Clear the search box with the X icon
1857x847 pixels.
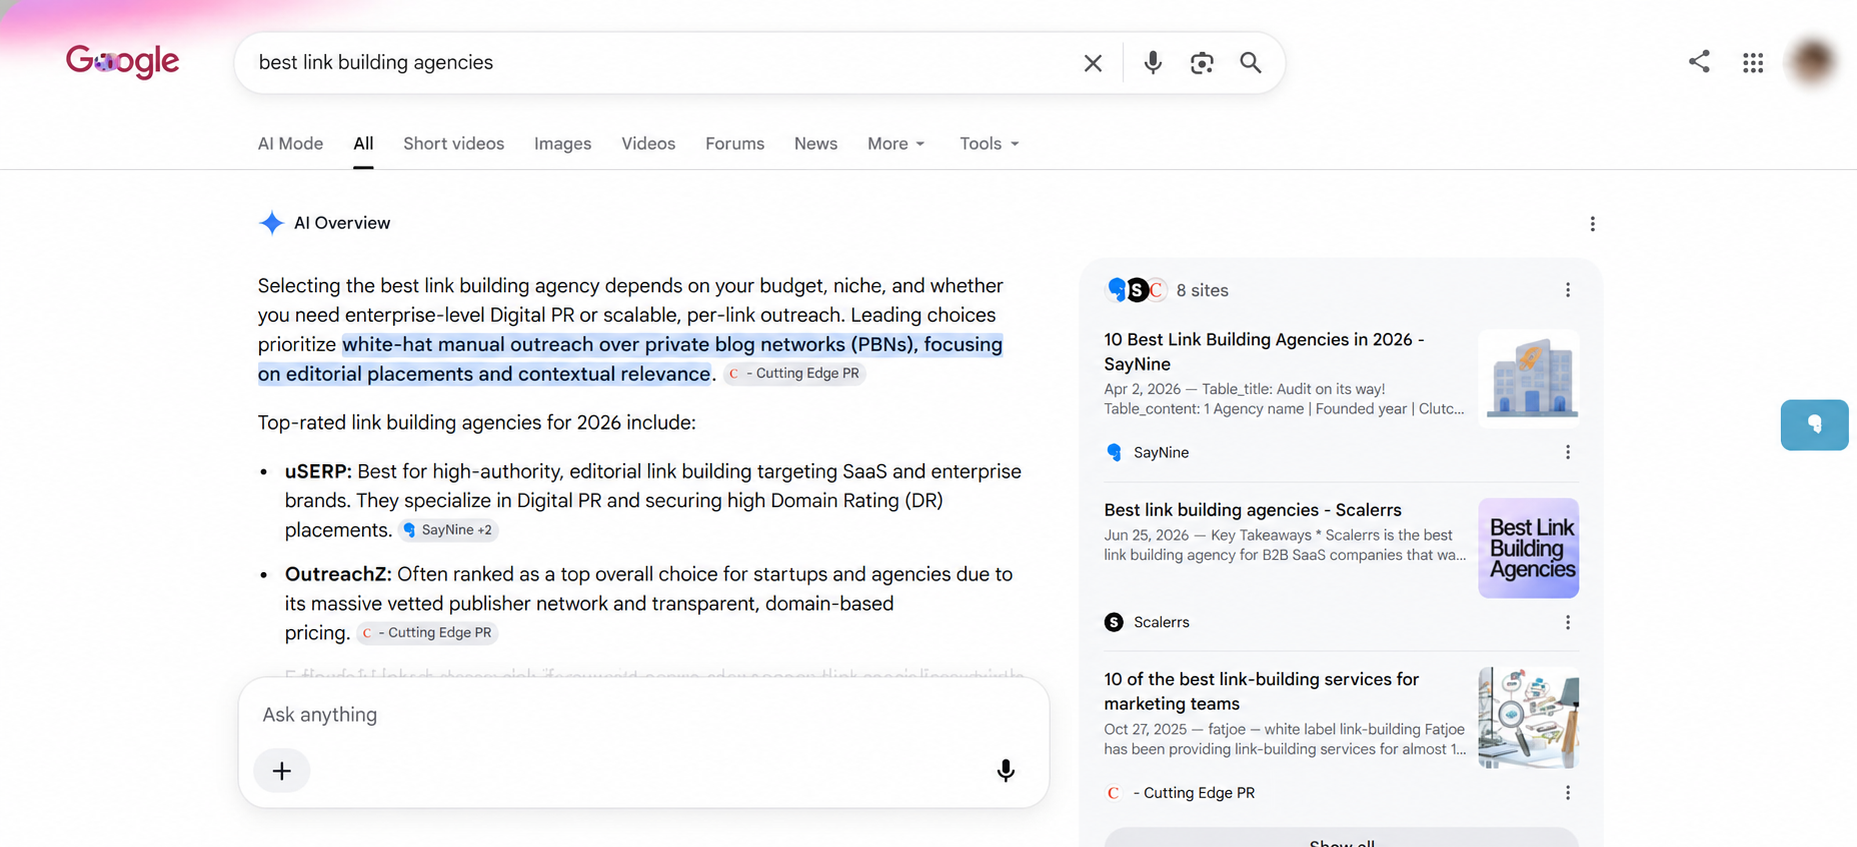click(1093, 63)
